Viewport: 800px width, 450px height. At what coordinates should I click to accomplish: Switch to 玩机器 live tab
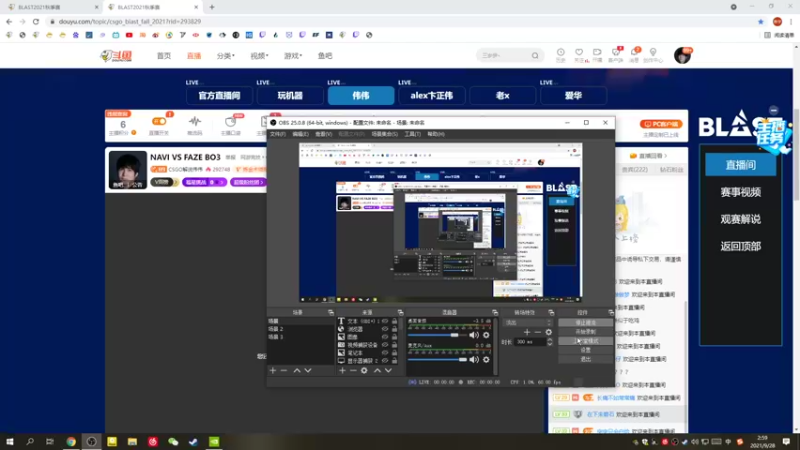290,95
